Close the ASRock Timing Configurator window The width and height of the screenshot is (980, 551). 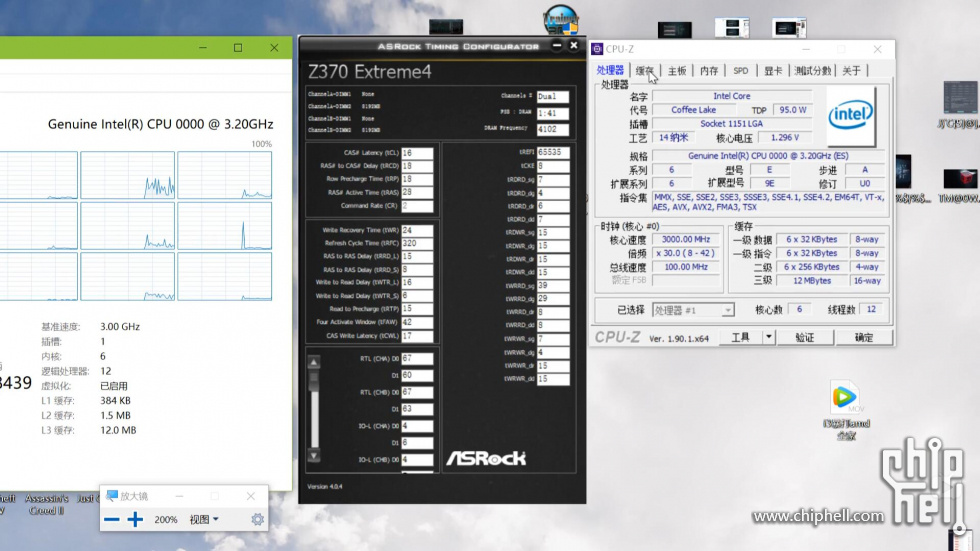click(x=574, y=45)
